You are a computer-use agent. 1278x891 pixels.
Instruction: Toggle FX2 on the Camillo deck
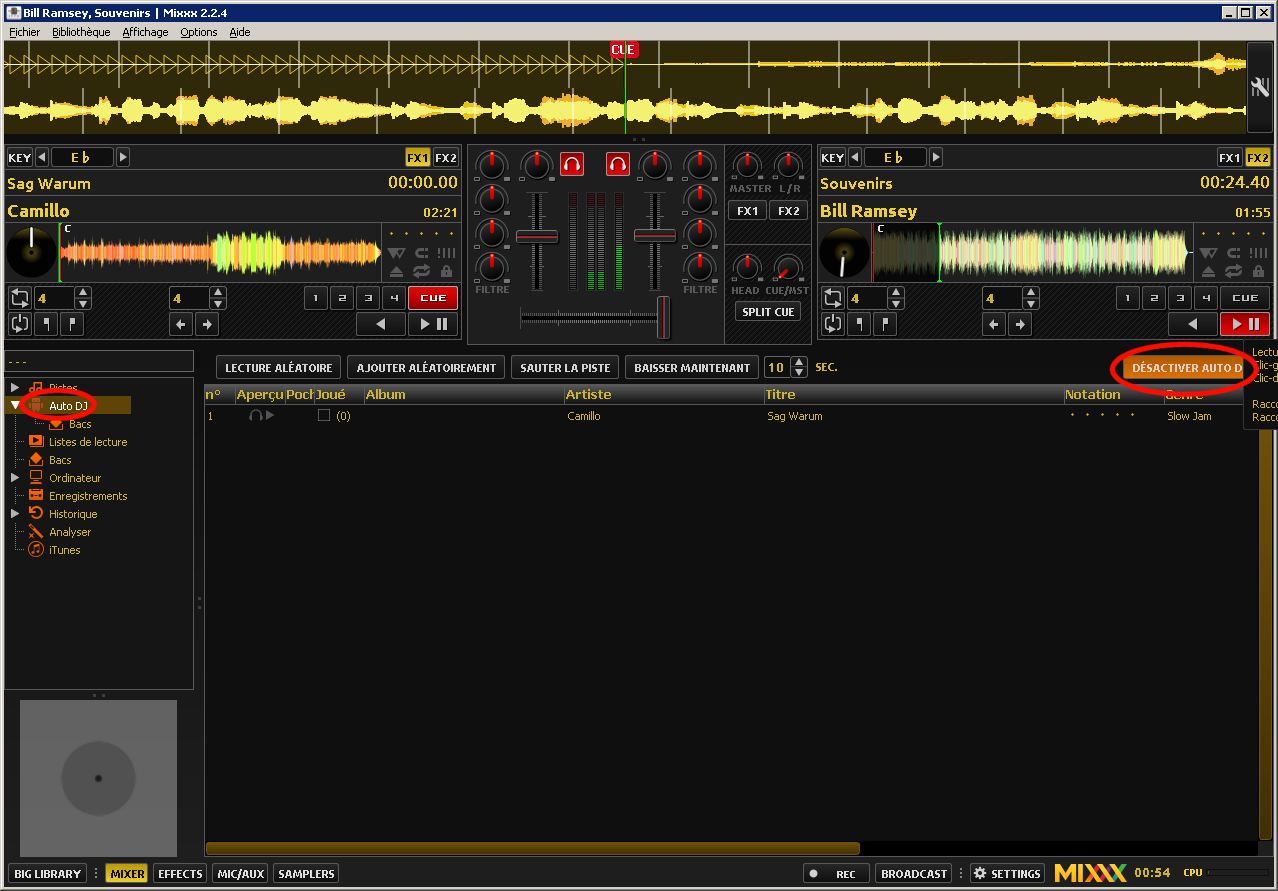click(446, 158)
